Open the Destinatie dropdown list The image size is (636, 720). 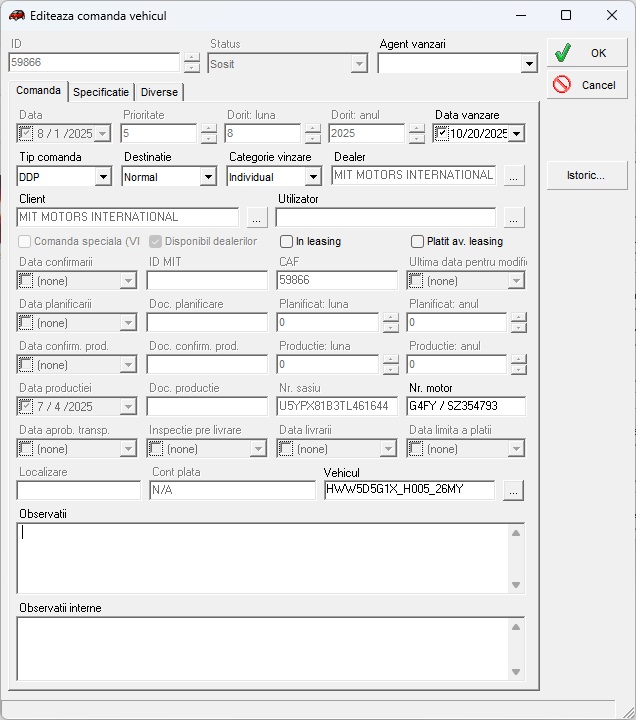(207, 177)
